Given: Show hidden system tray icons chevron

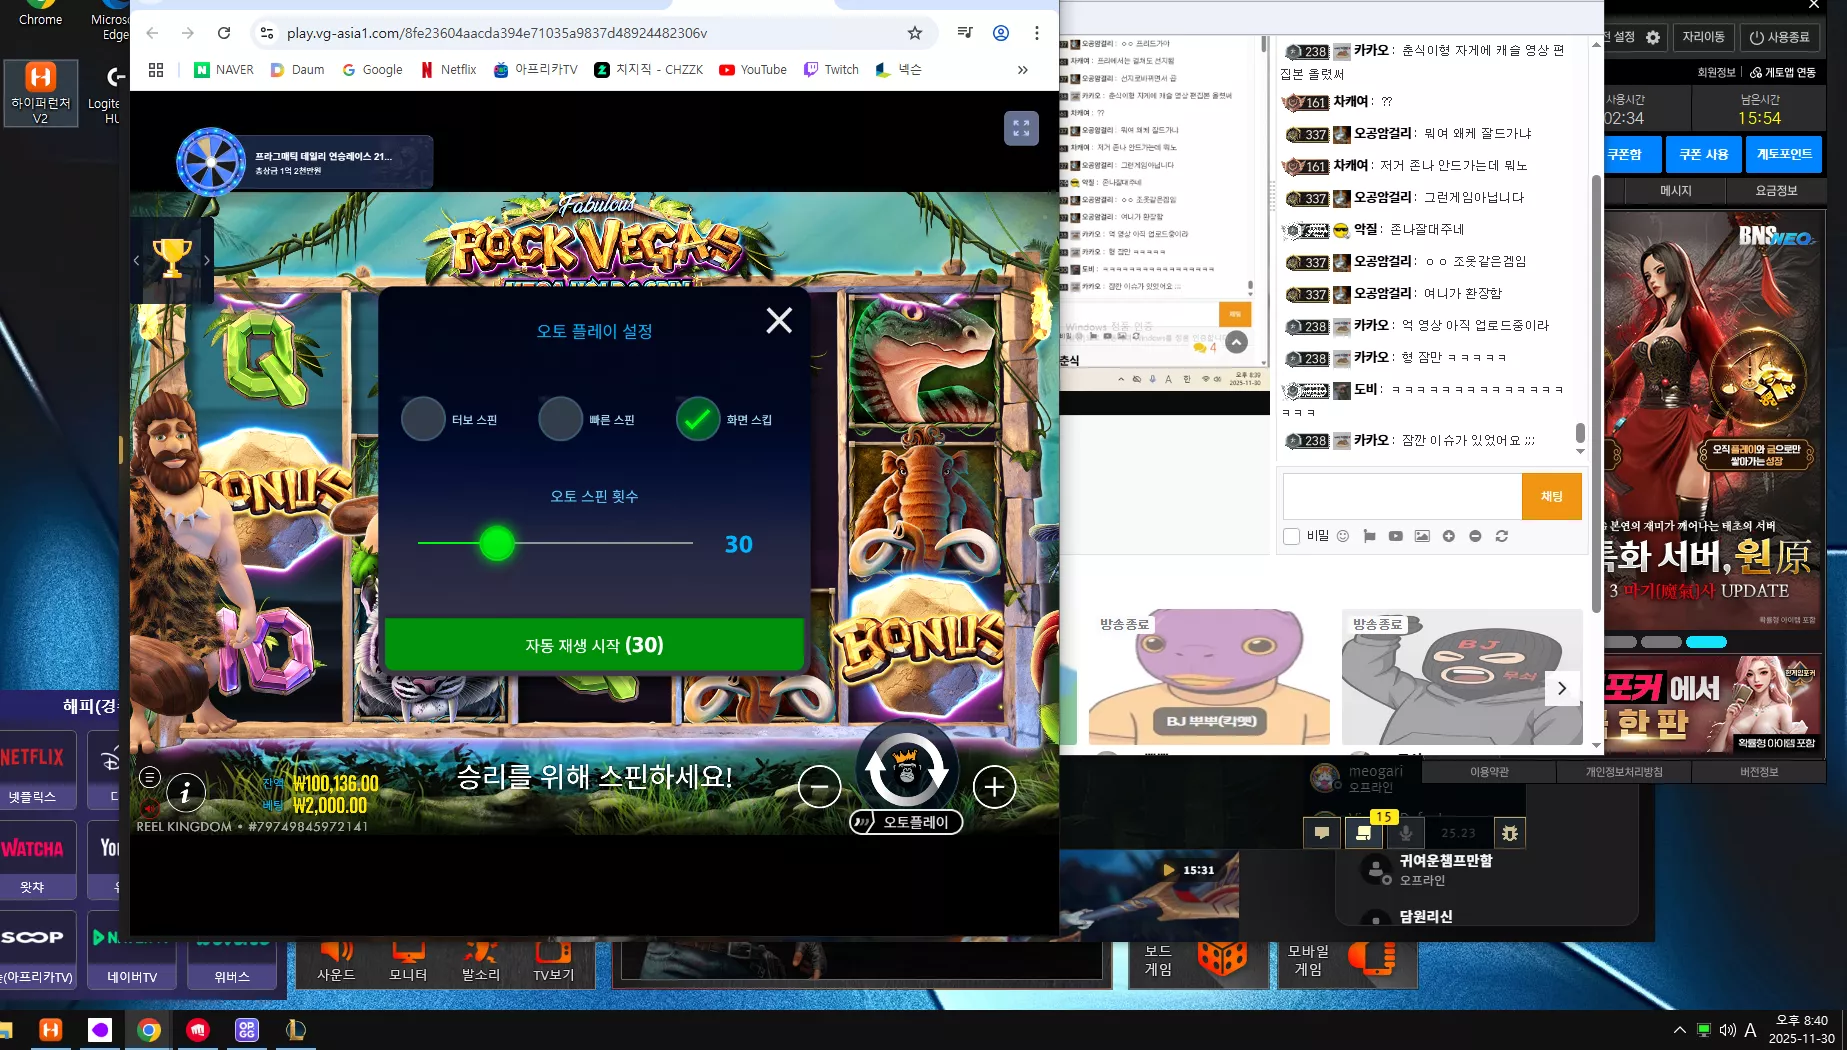Looking at the screenshot, I should tap(1679, 1030).
